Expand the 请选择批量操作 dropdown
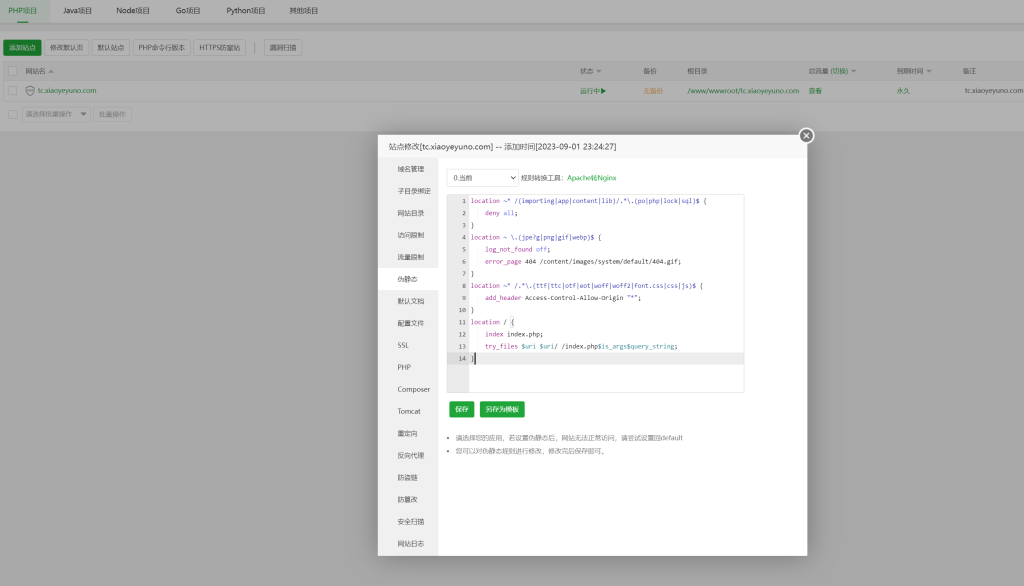Image resolution: width=1024 pixels, height=586 pixels. pos(56,114)
